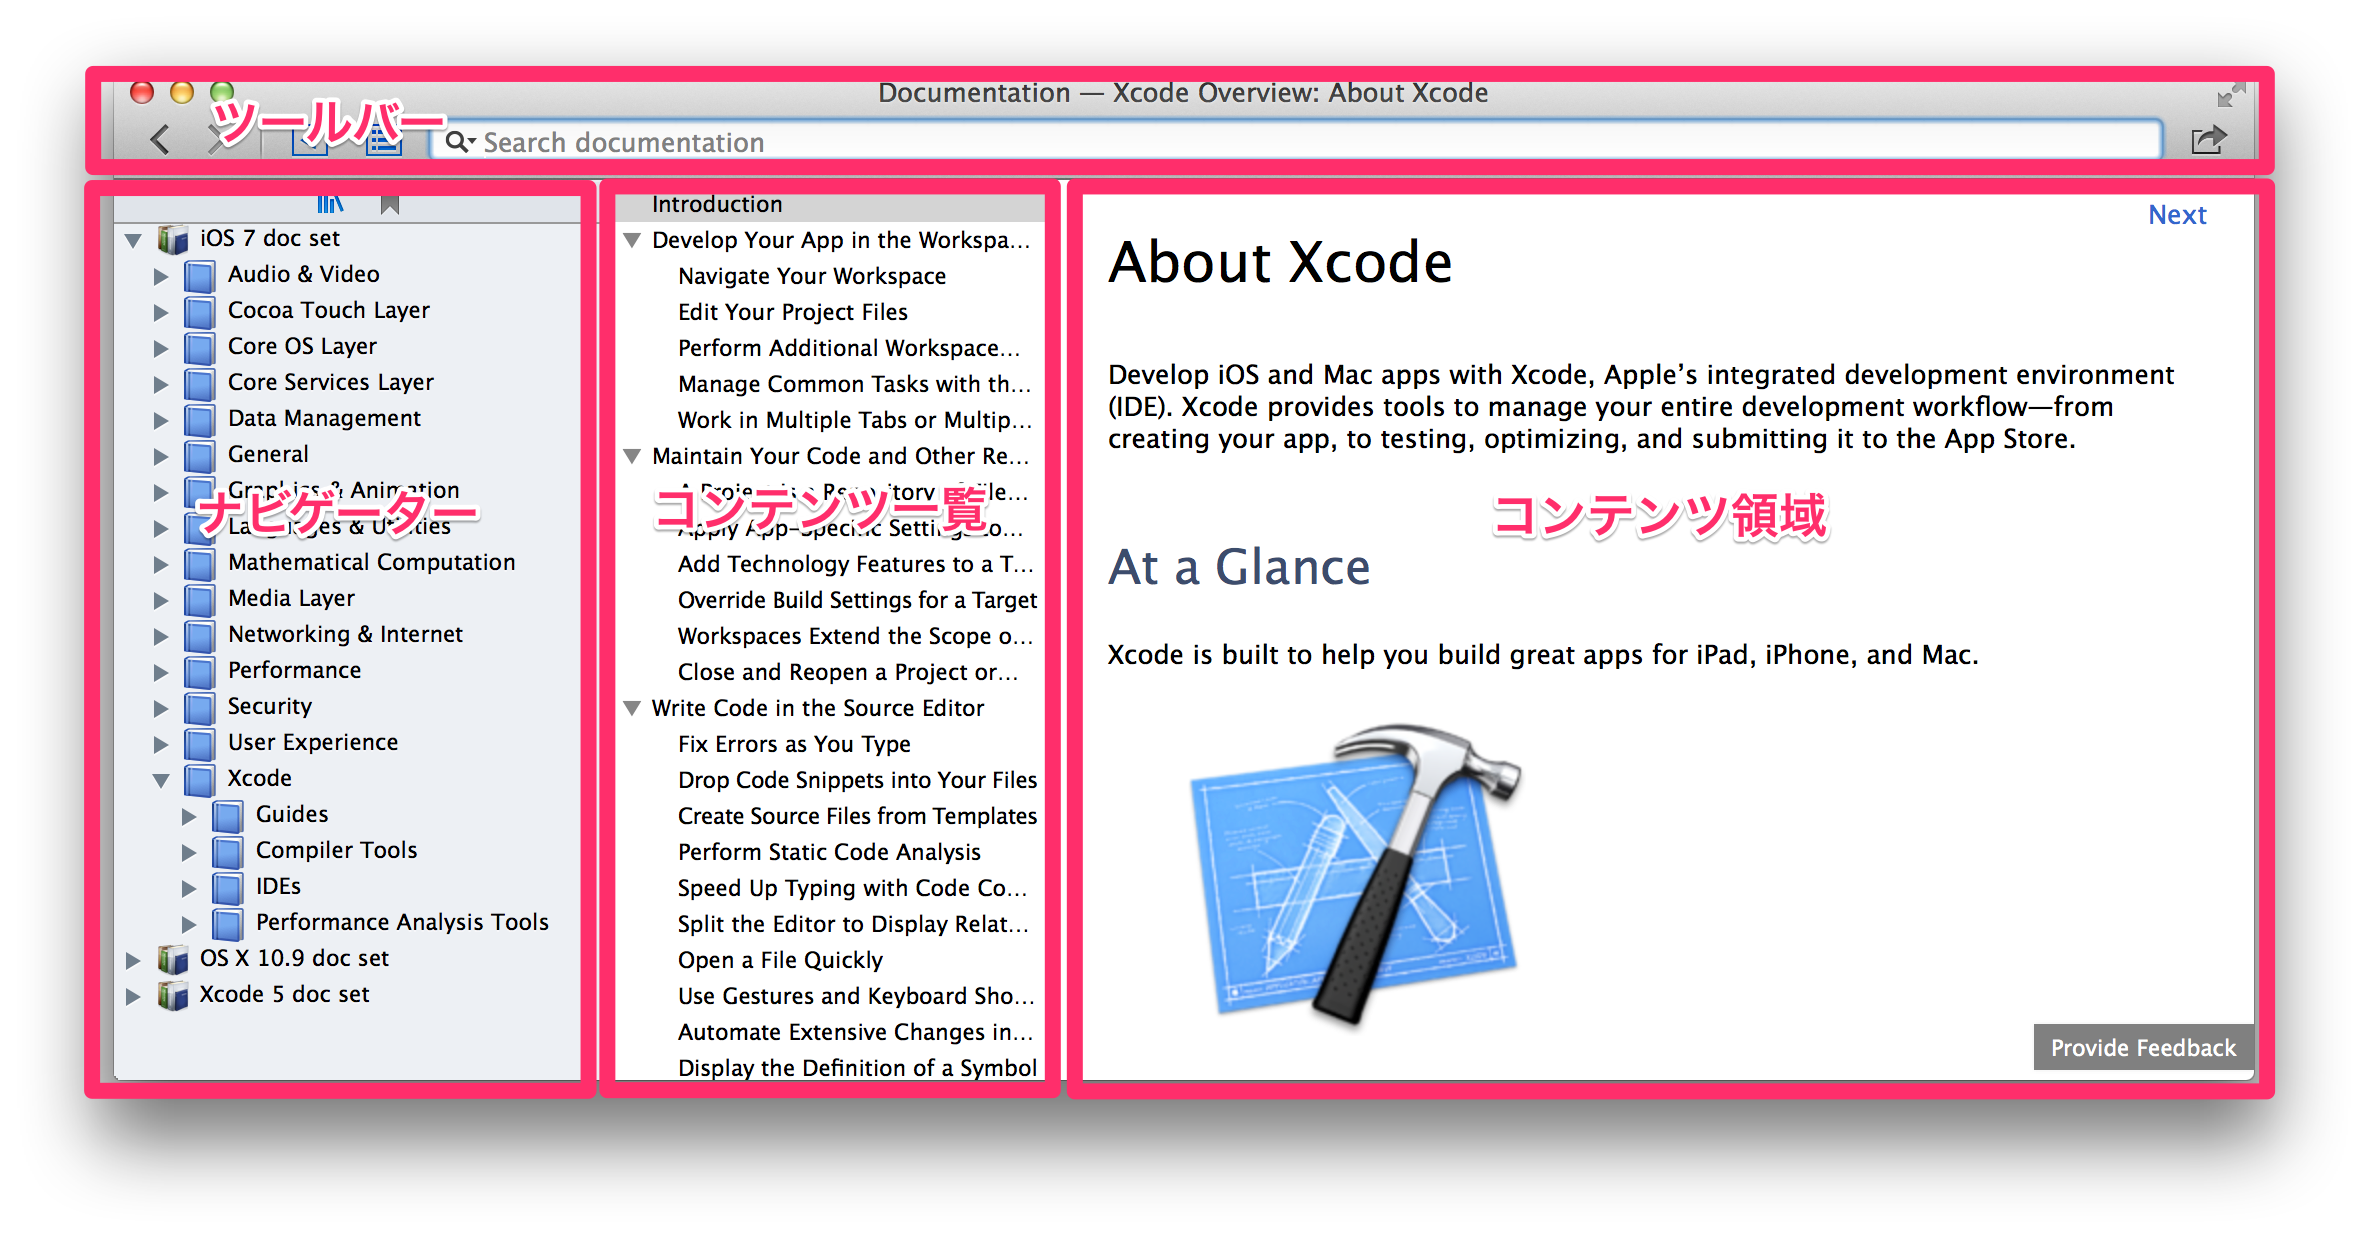Screen dimensions: 2368x1238
Task: Open Close and Reopen a Project entry
Action: pos(848,672)
